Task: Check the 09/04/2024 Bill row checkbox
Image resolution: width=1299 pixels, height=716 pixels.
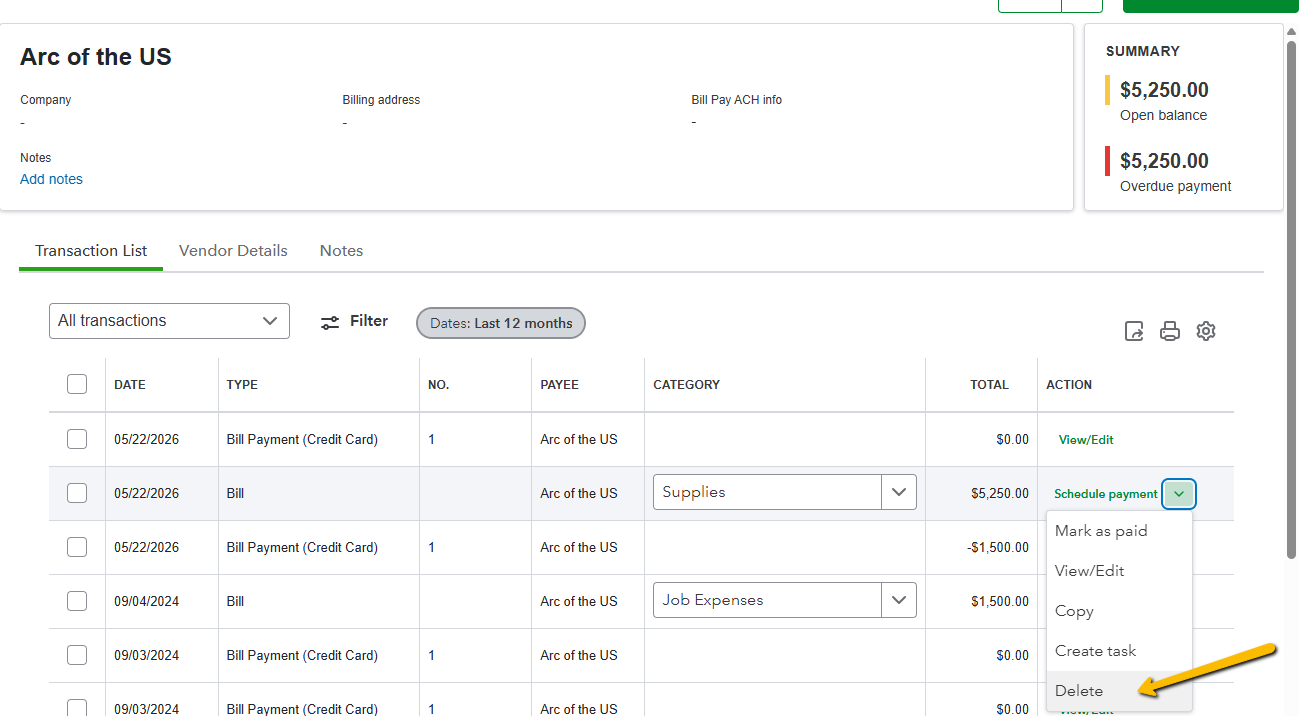Action: (77, 601)
